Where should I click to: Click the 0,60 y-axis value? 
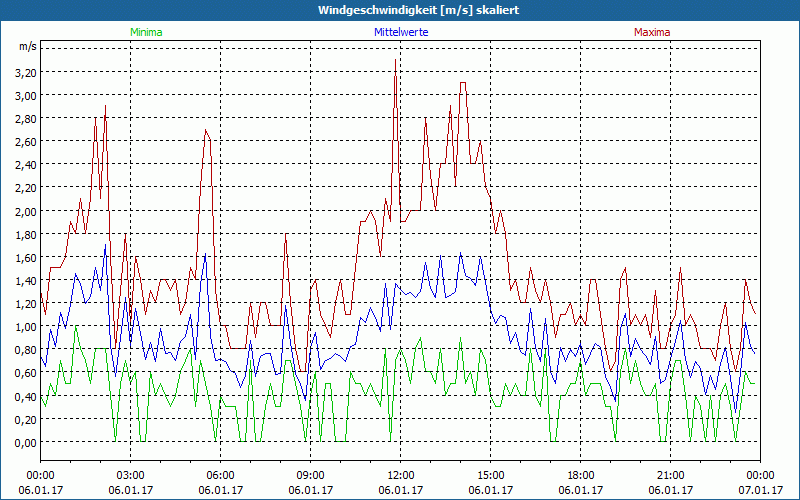(26, 373)
